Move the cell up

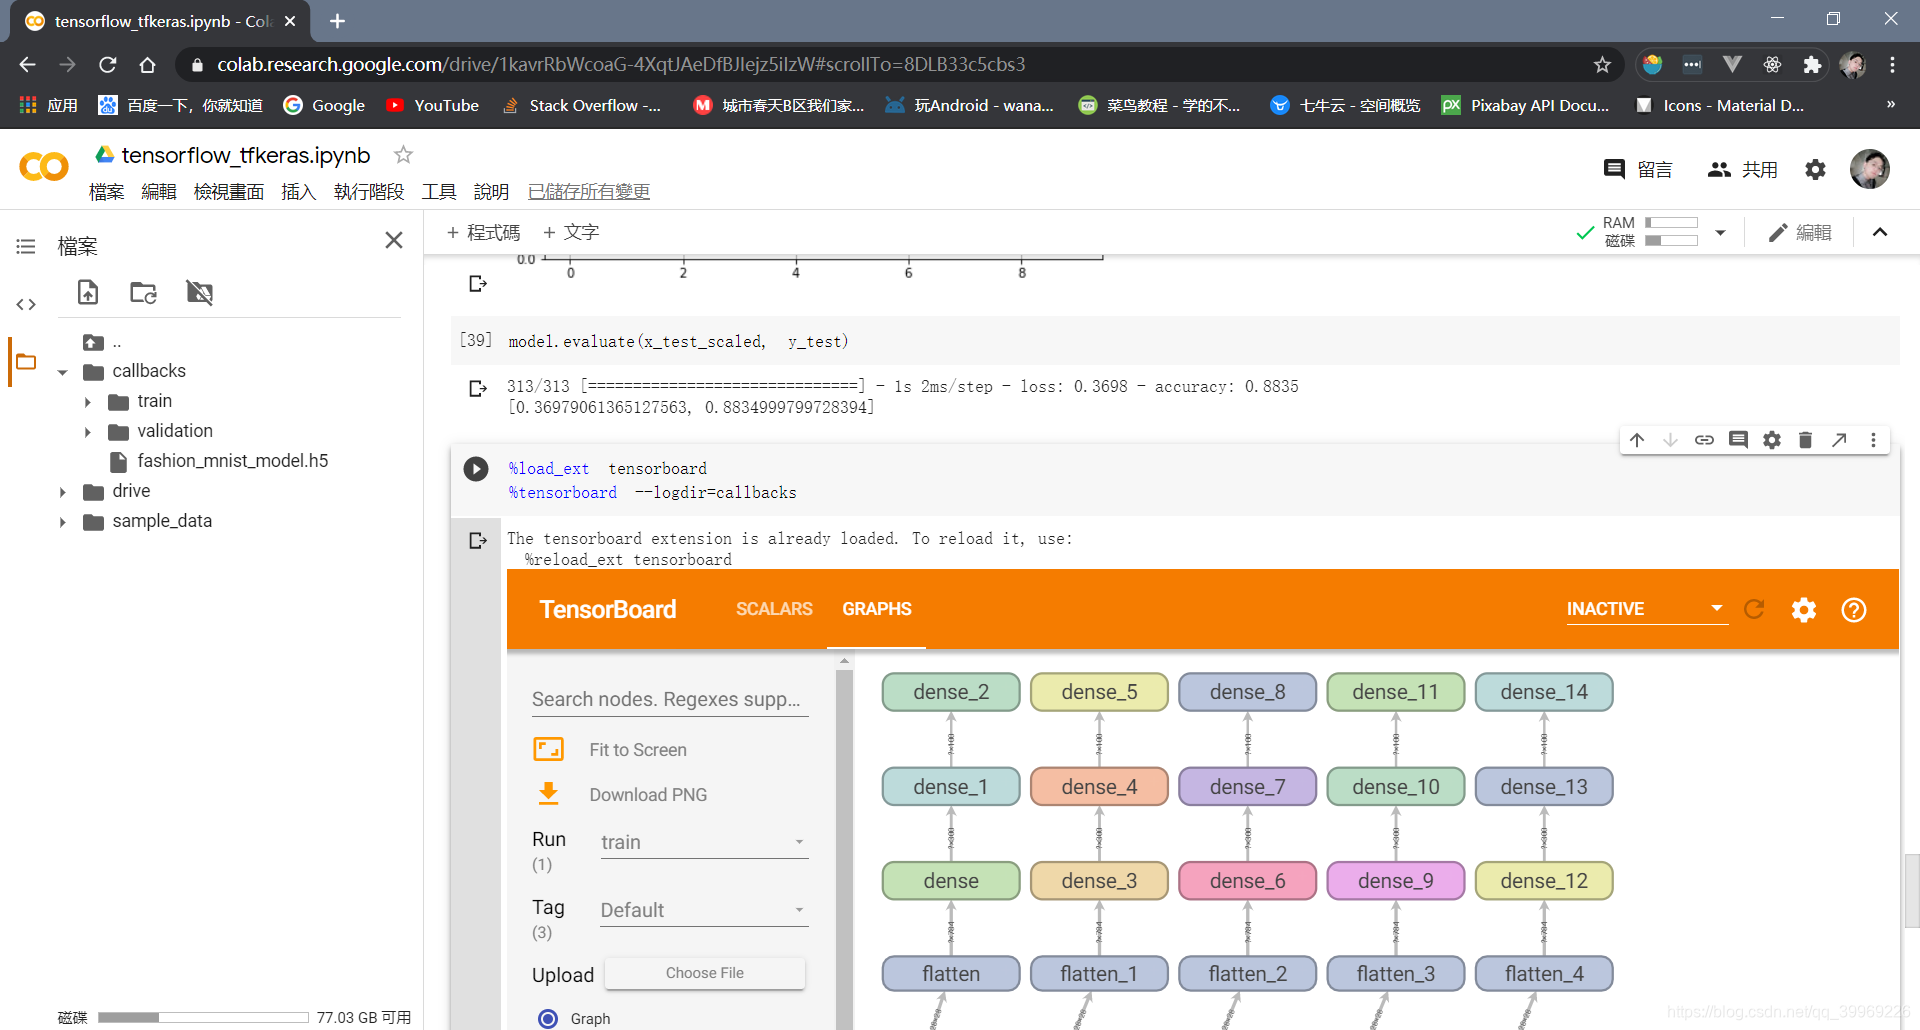coord(1637,440)
